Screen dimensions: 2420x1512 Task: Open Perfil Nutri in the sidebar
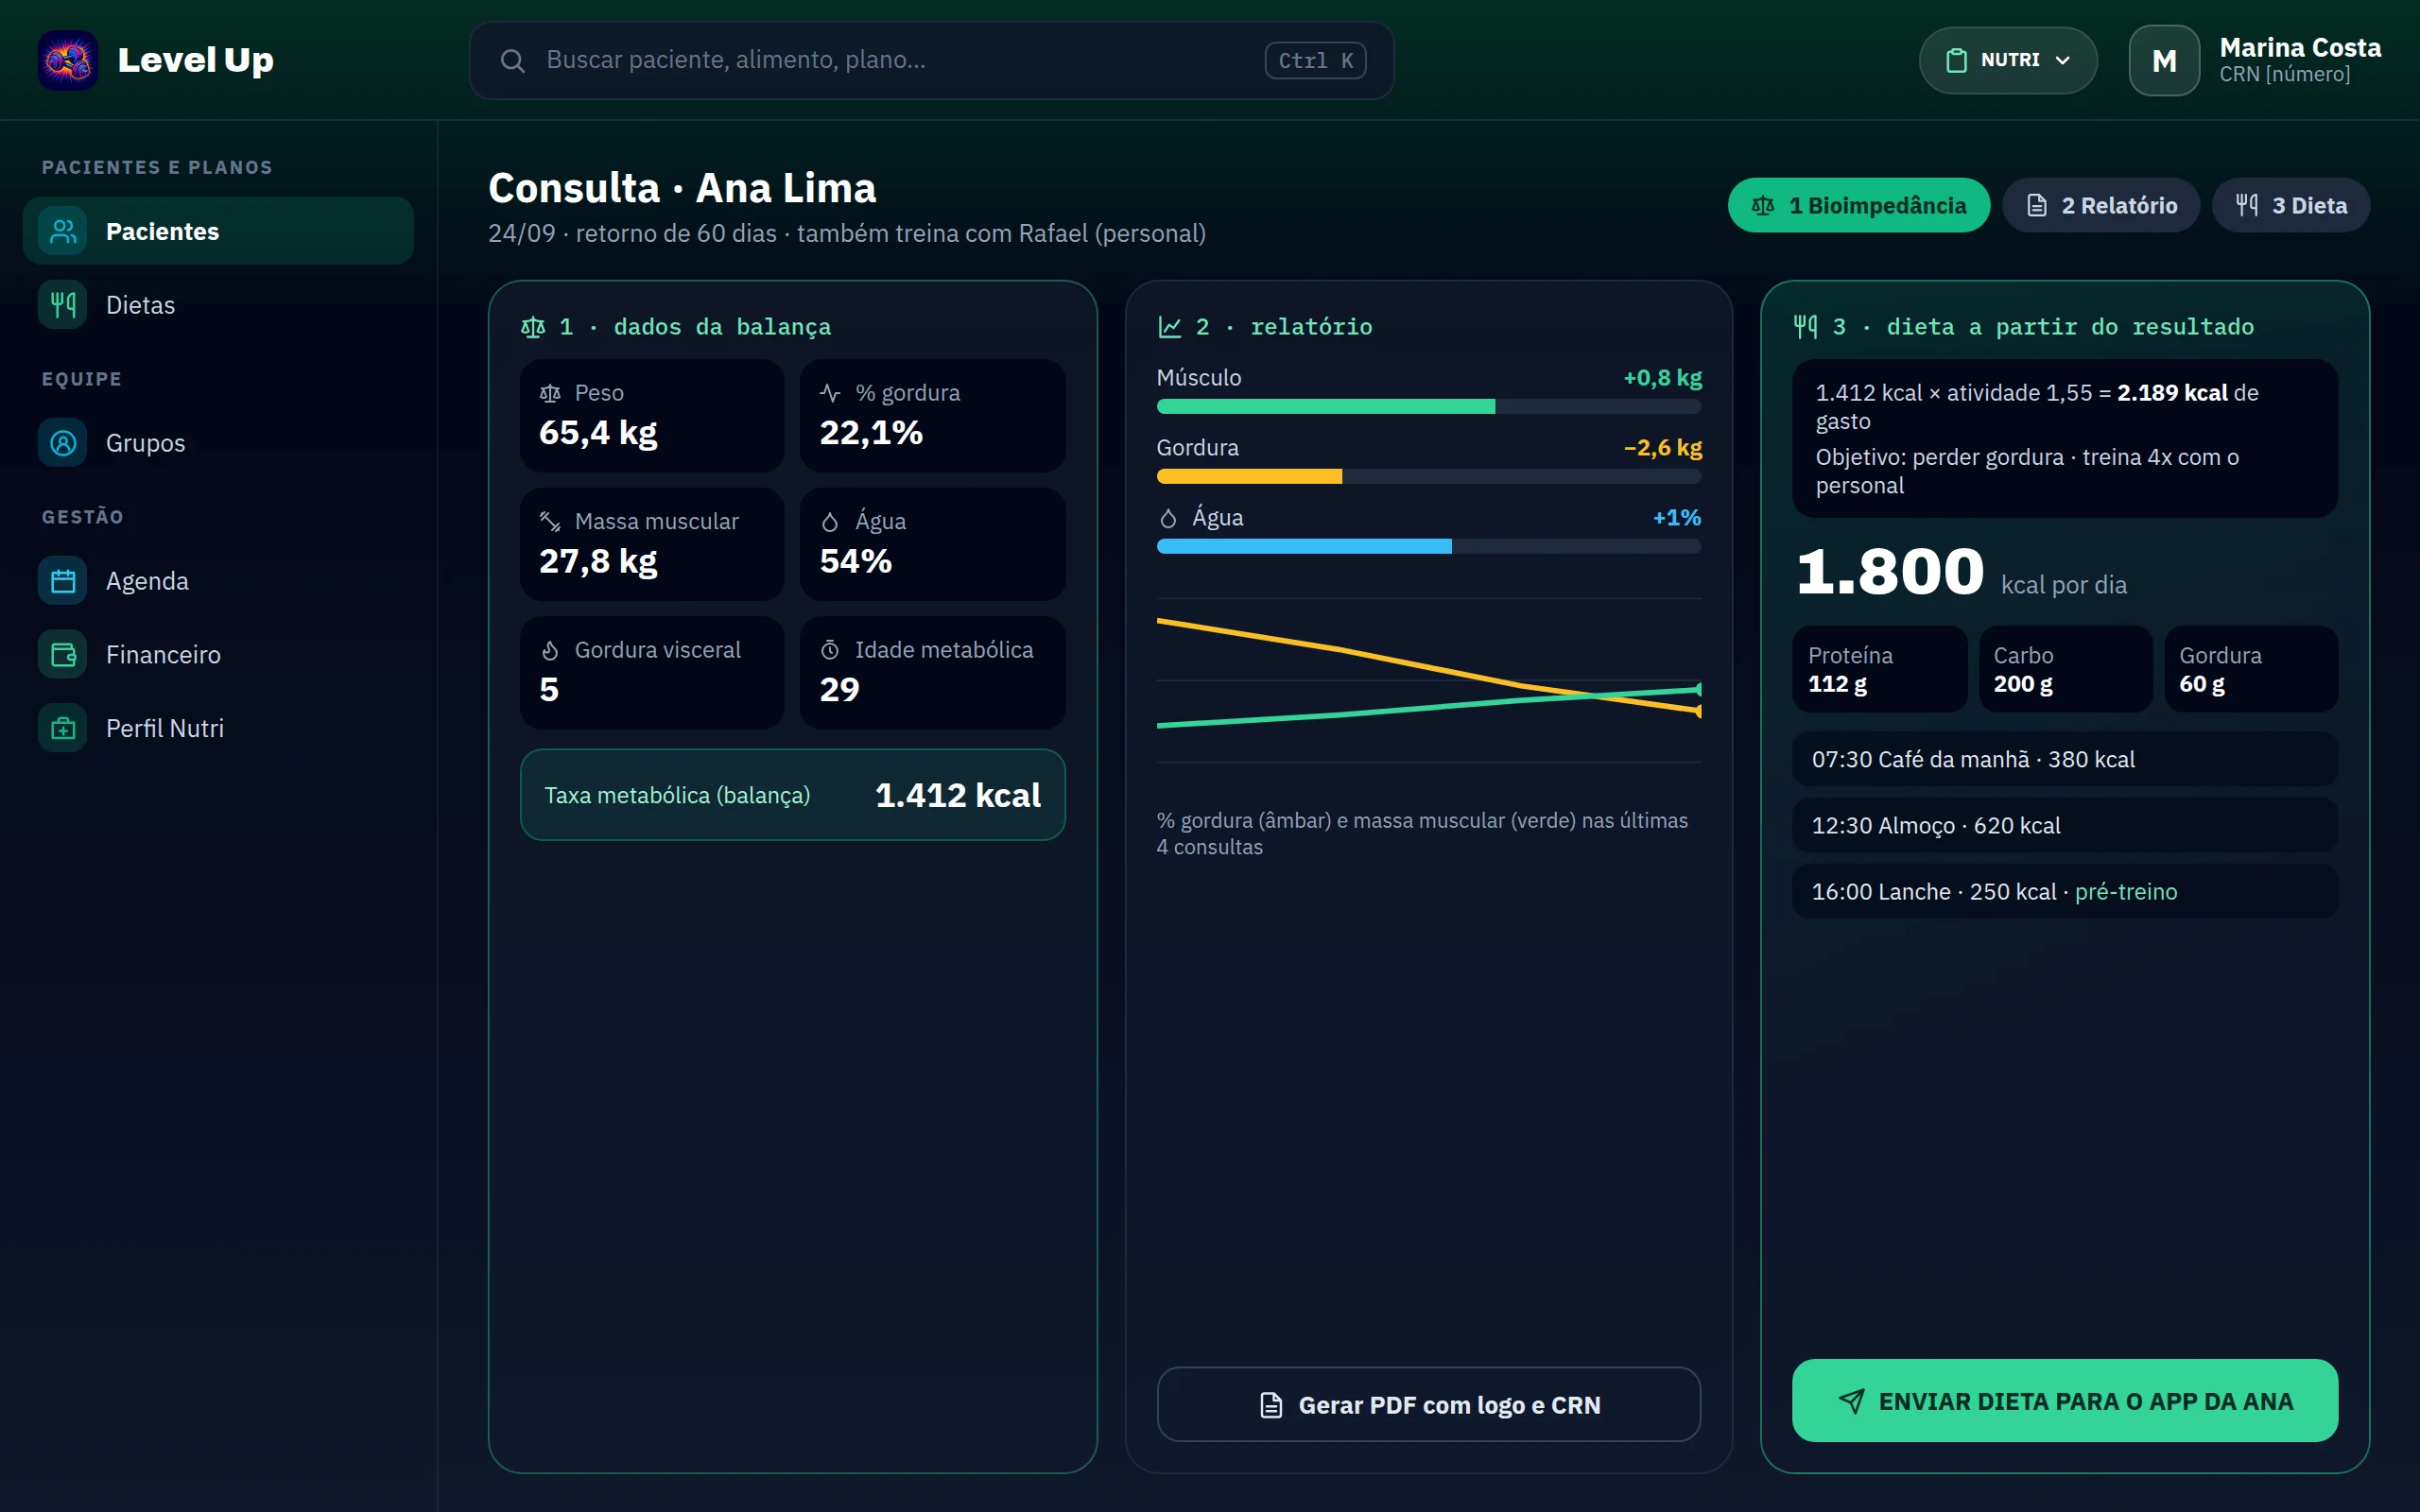218,729
